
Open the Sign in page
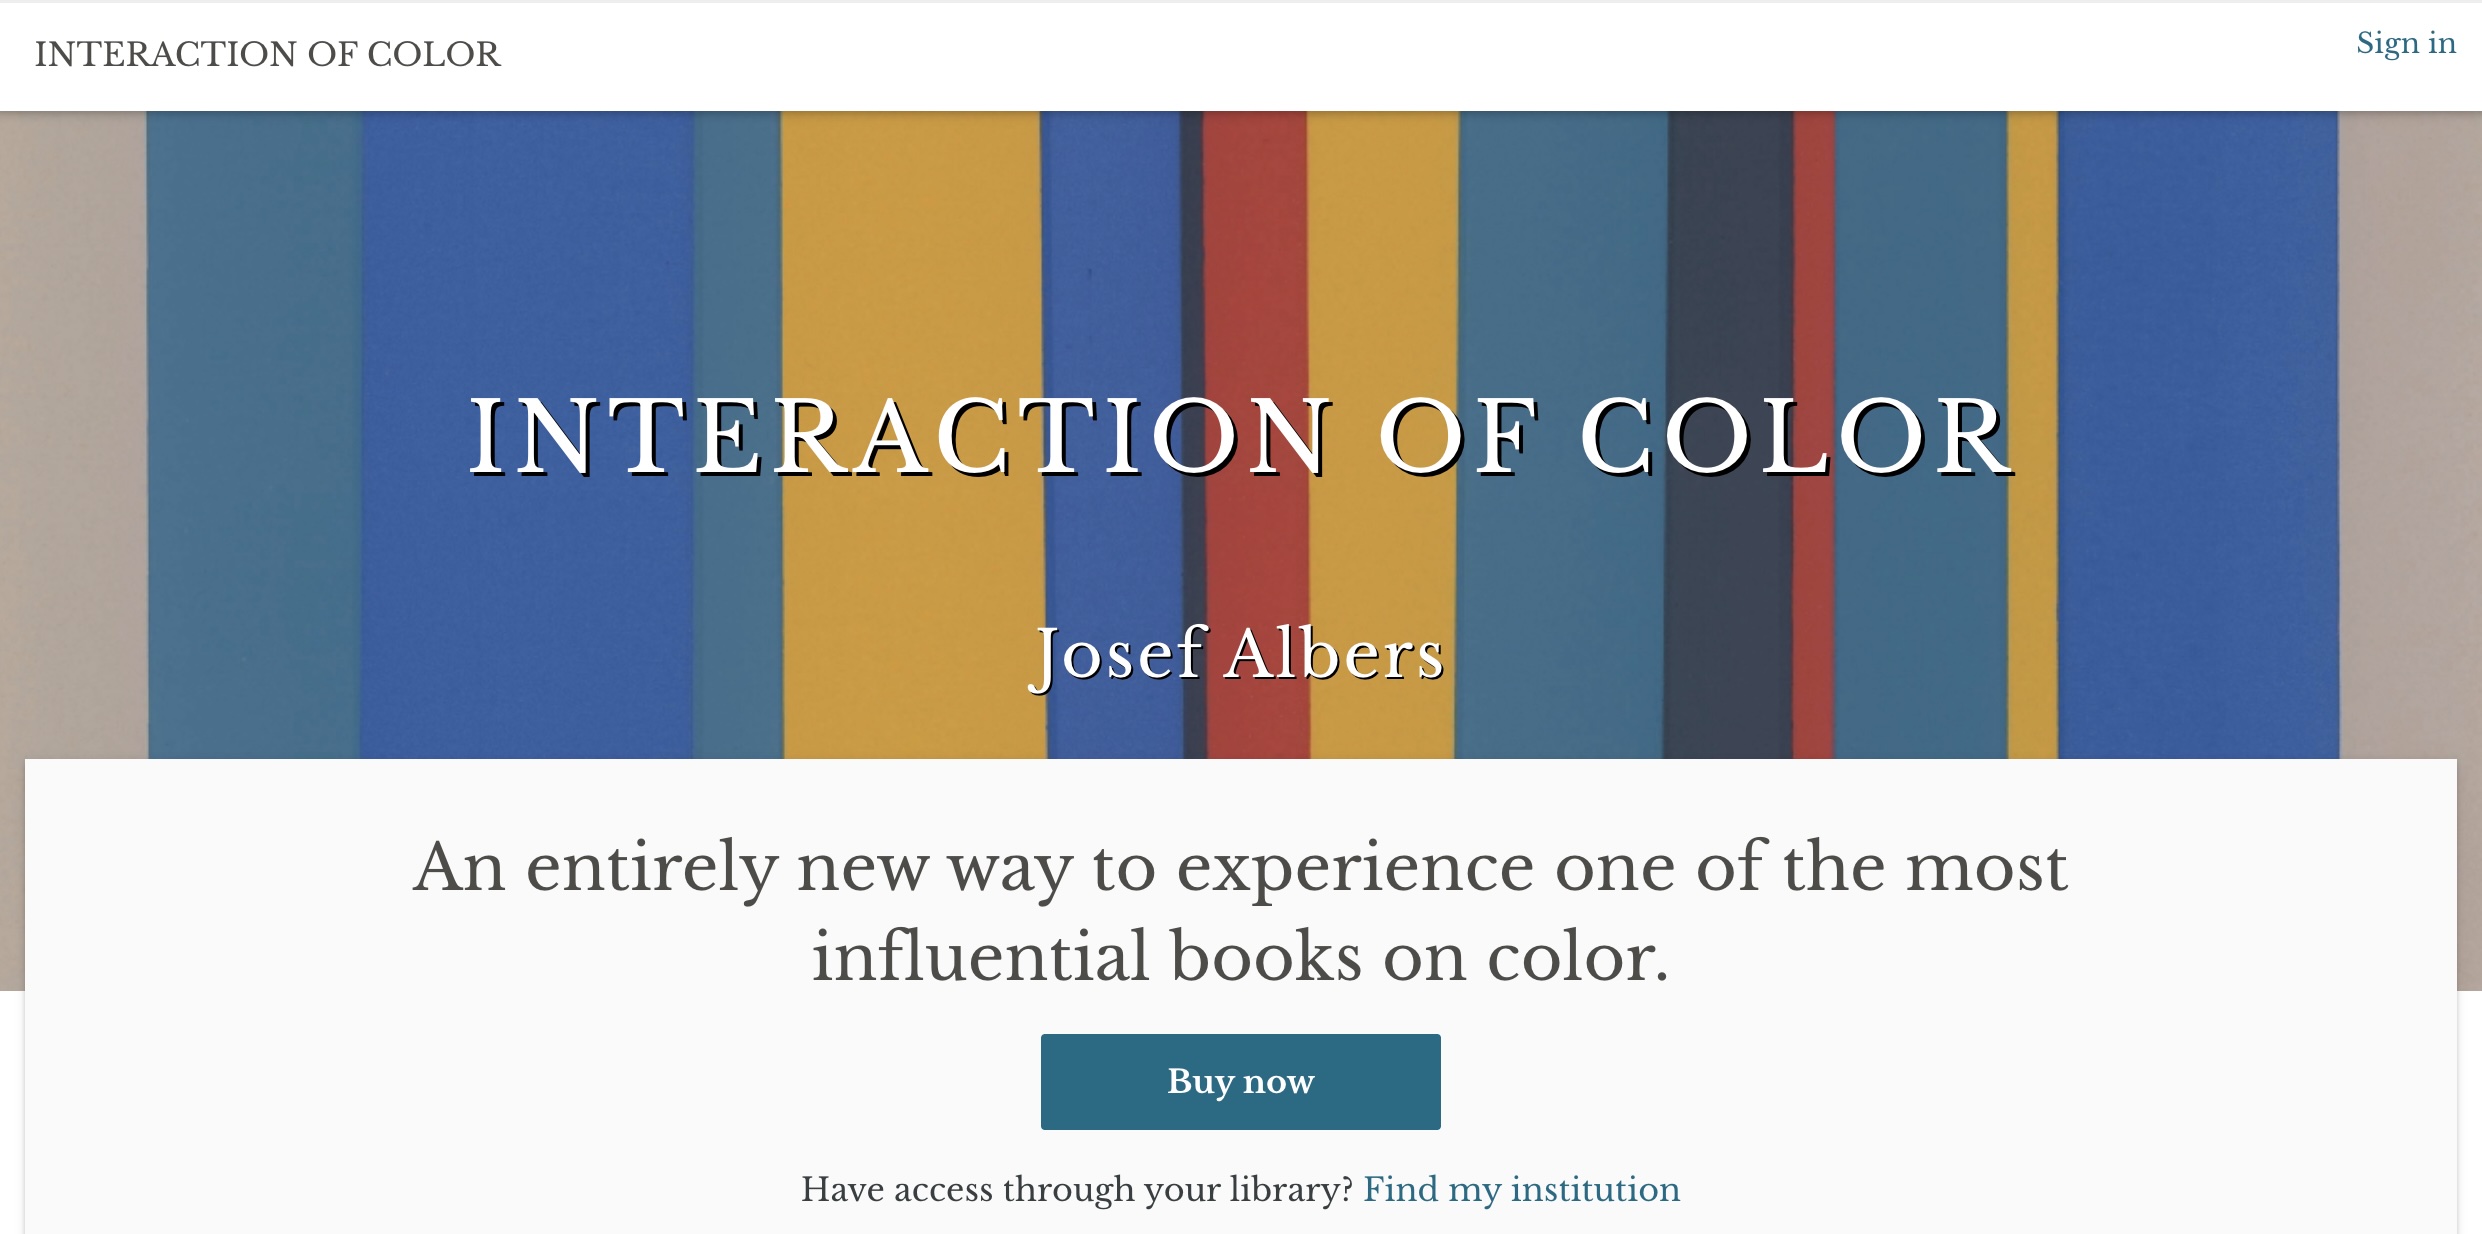tap(2405, 43)
